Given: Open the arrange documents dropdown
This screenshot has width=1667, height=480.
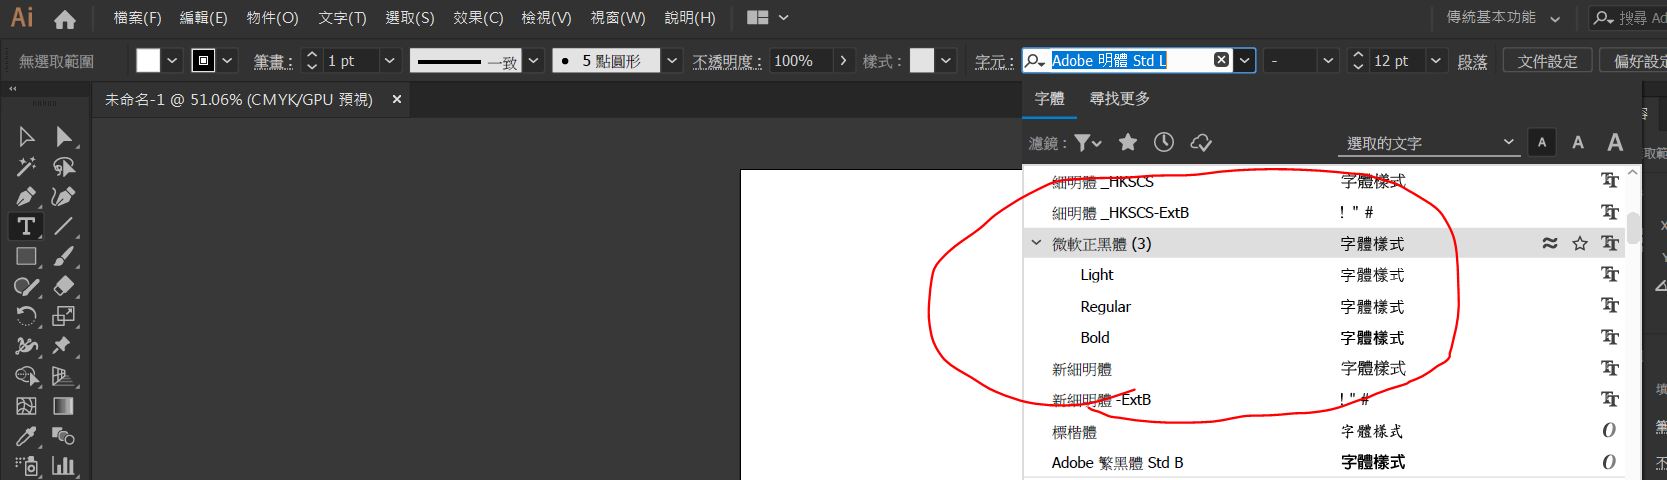Looking at the screenshot, I should pos(768,18).
